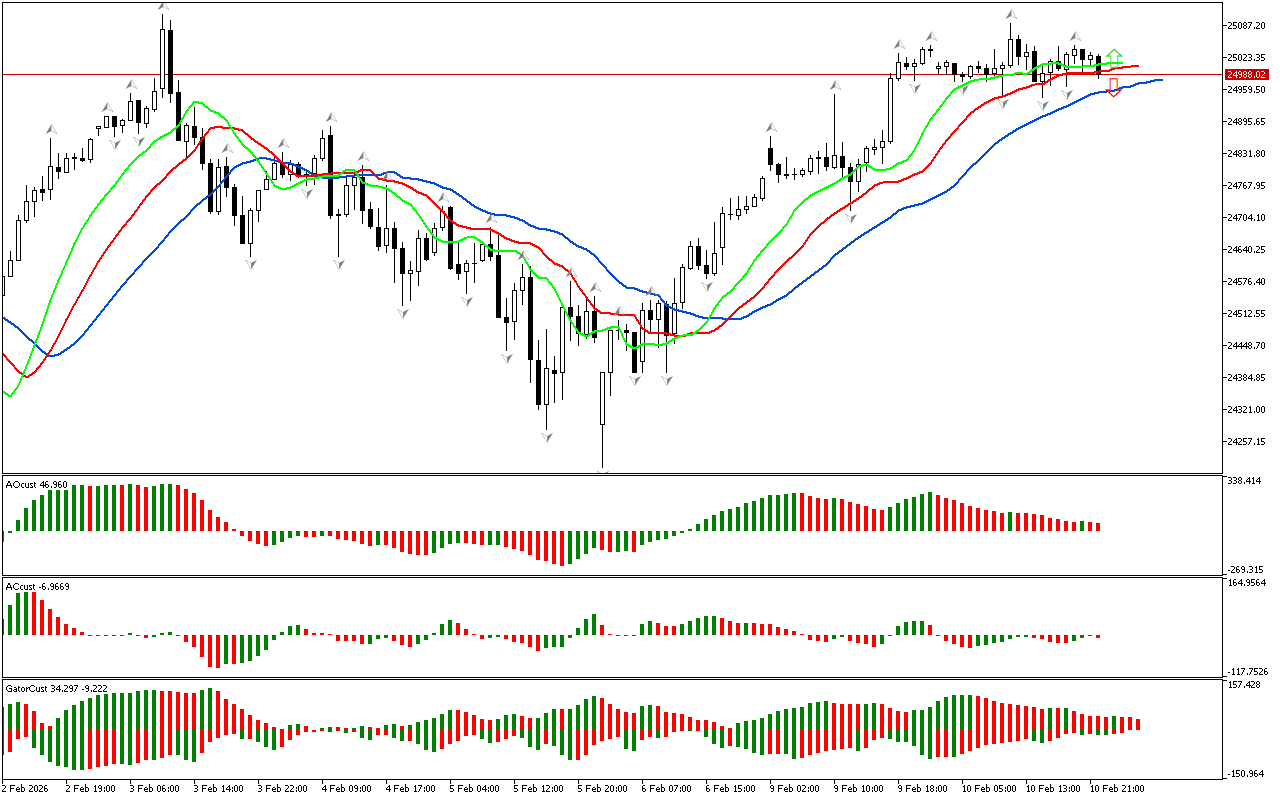
Task: Click the green up arrow signal
Action: click(1114, 54)
